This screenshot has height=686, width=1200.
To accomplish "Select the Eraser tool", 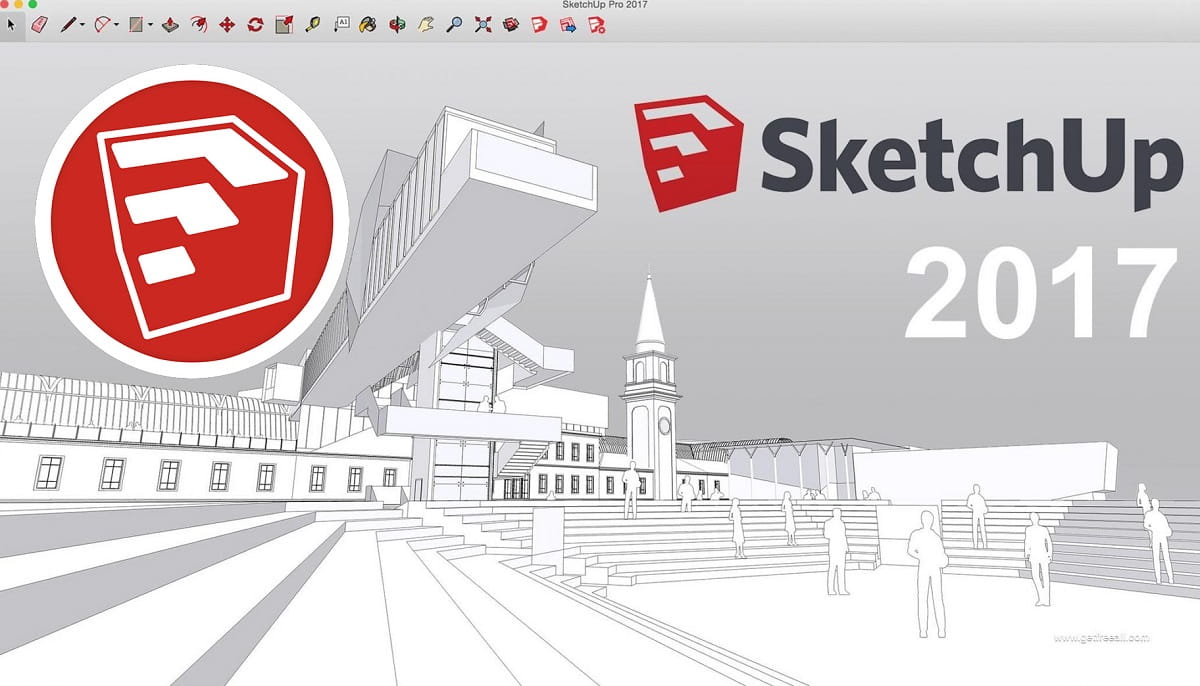I will point(40,23).
